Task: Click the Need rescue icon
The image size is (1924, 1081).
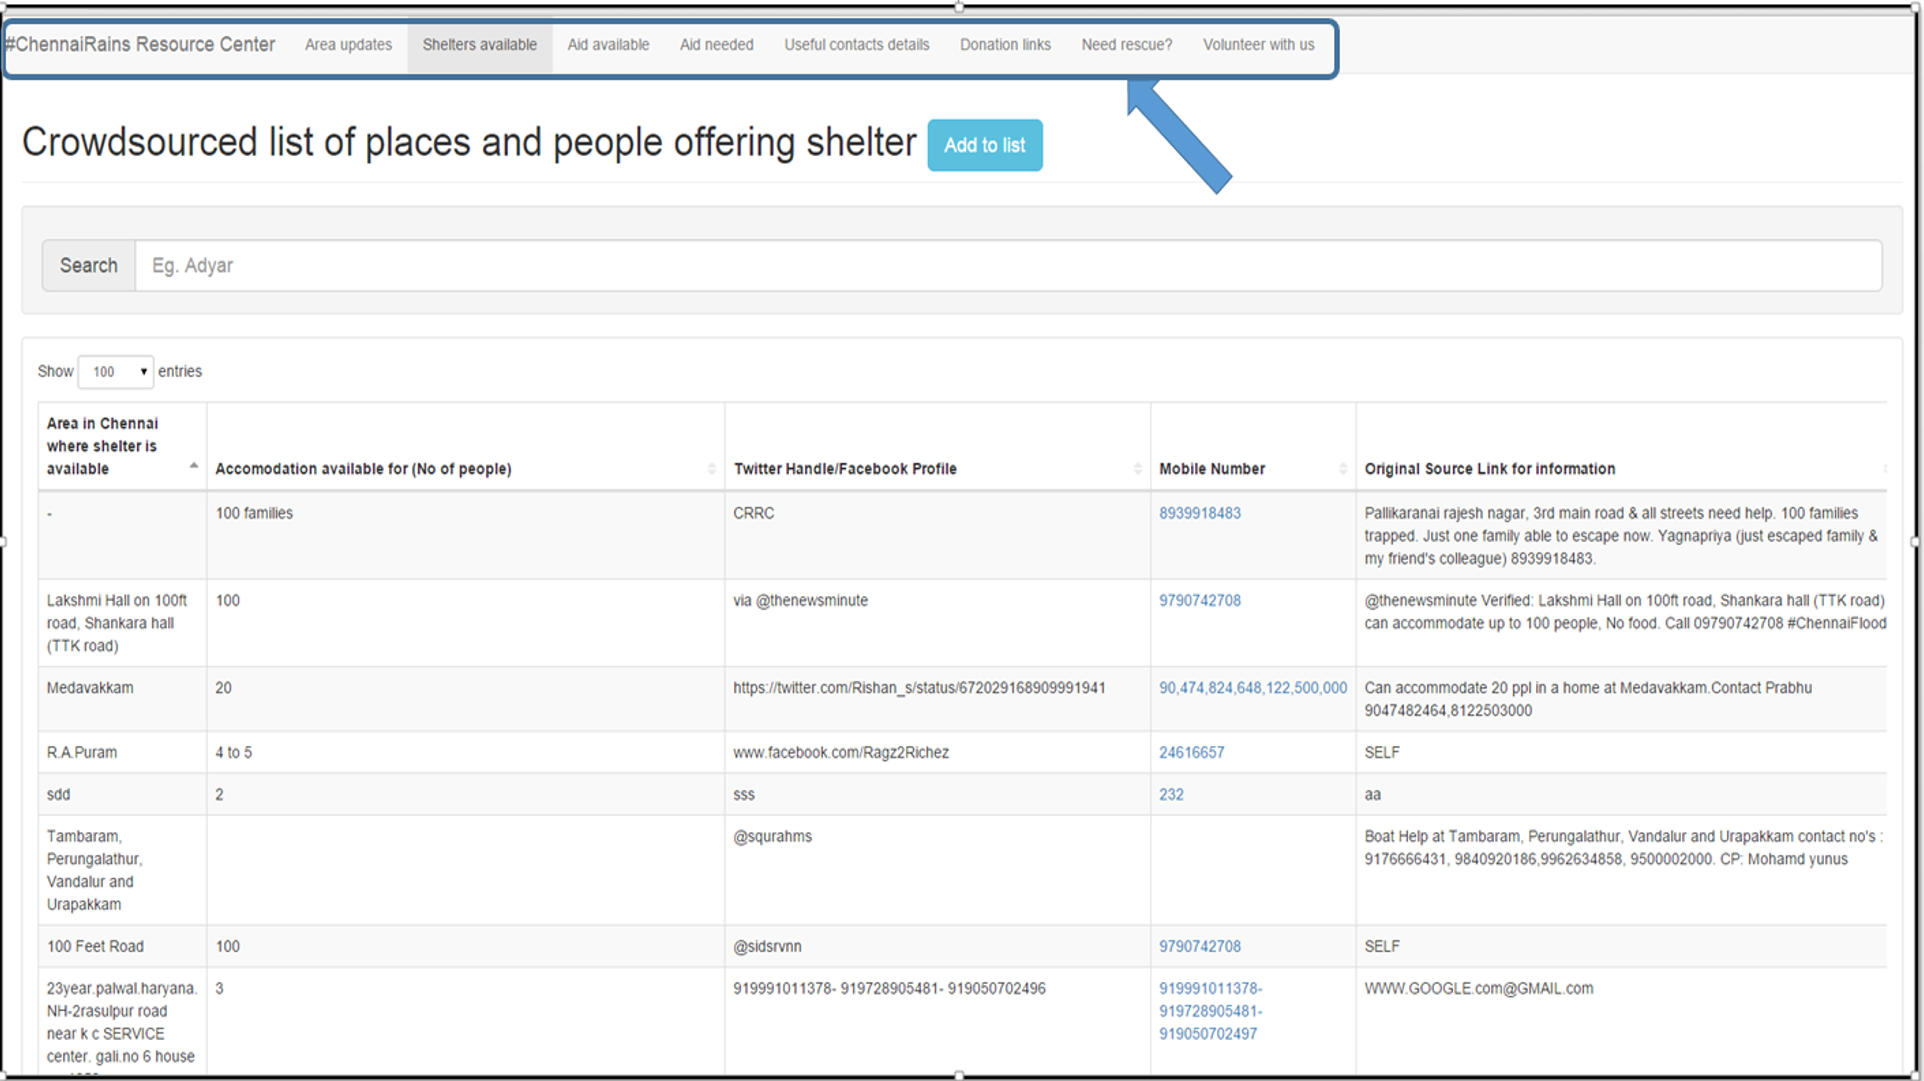Action: pos(1126,44)
